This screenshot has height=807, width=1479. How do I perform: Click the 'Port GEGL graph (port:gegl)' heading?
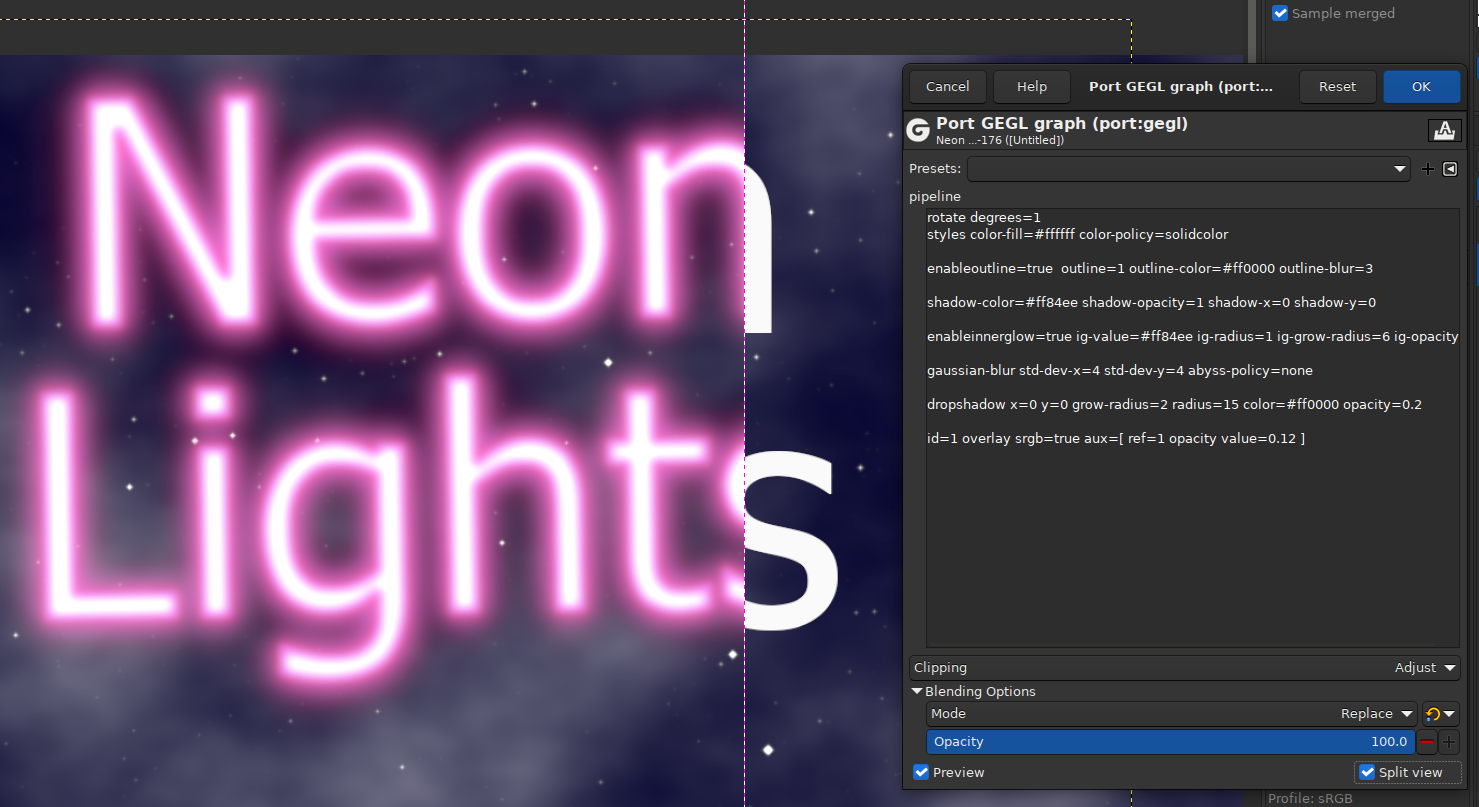click(1062, 124)
